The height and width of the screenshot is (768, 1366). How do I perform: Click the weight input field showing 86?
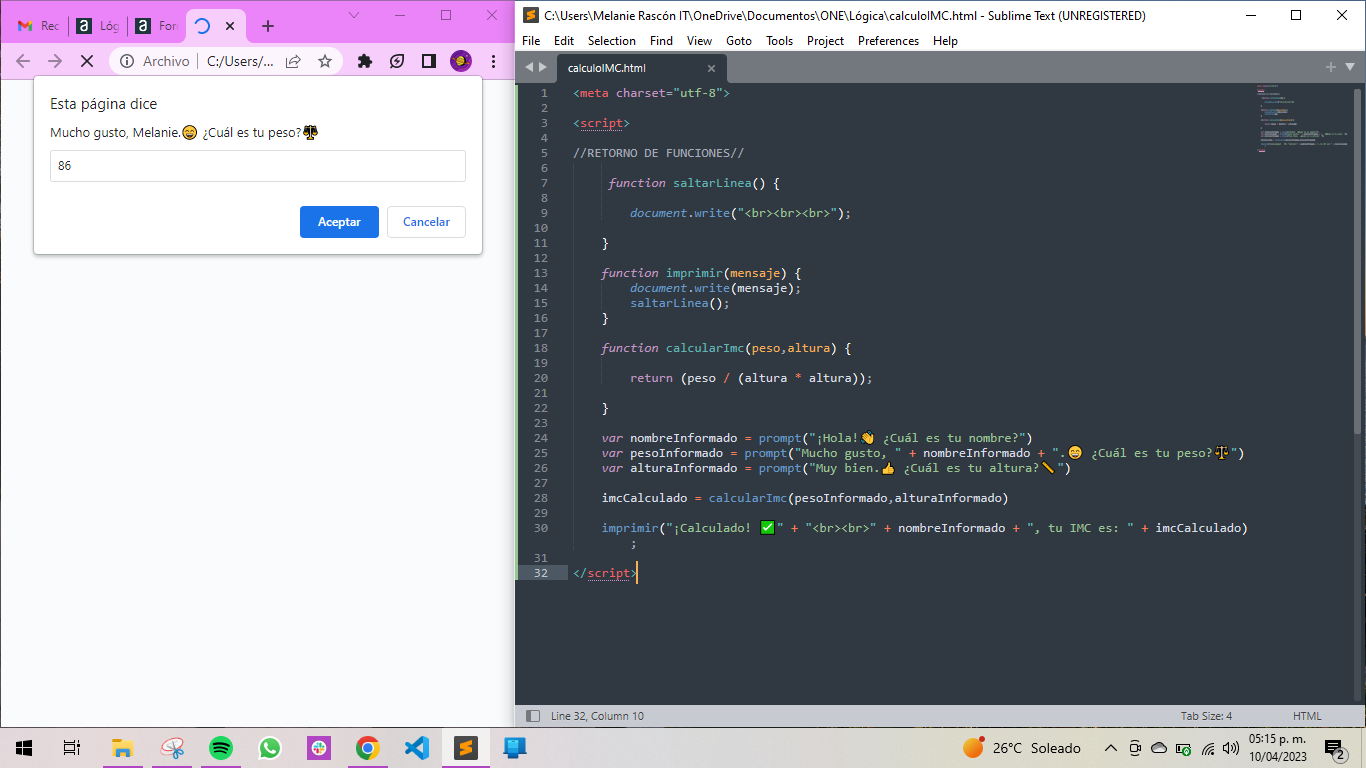click(x=258, y=166)
